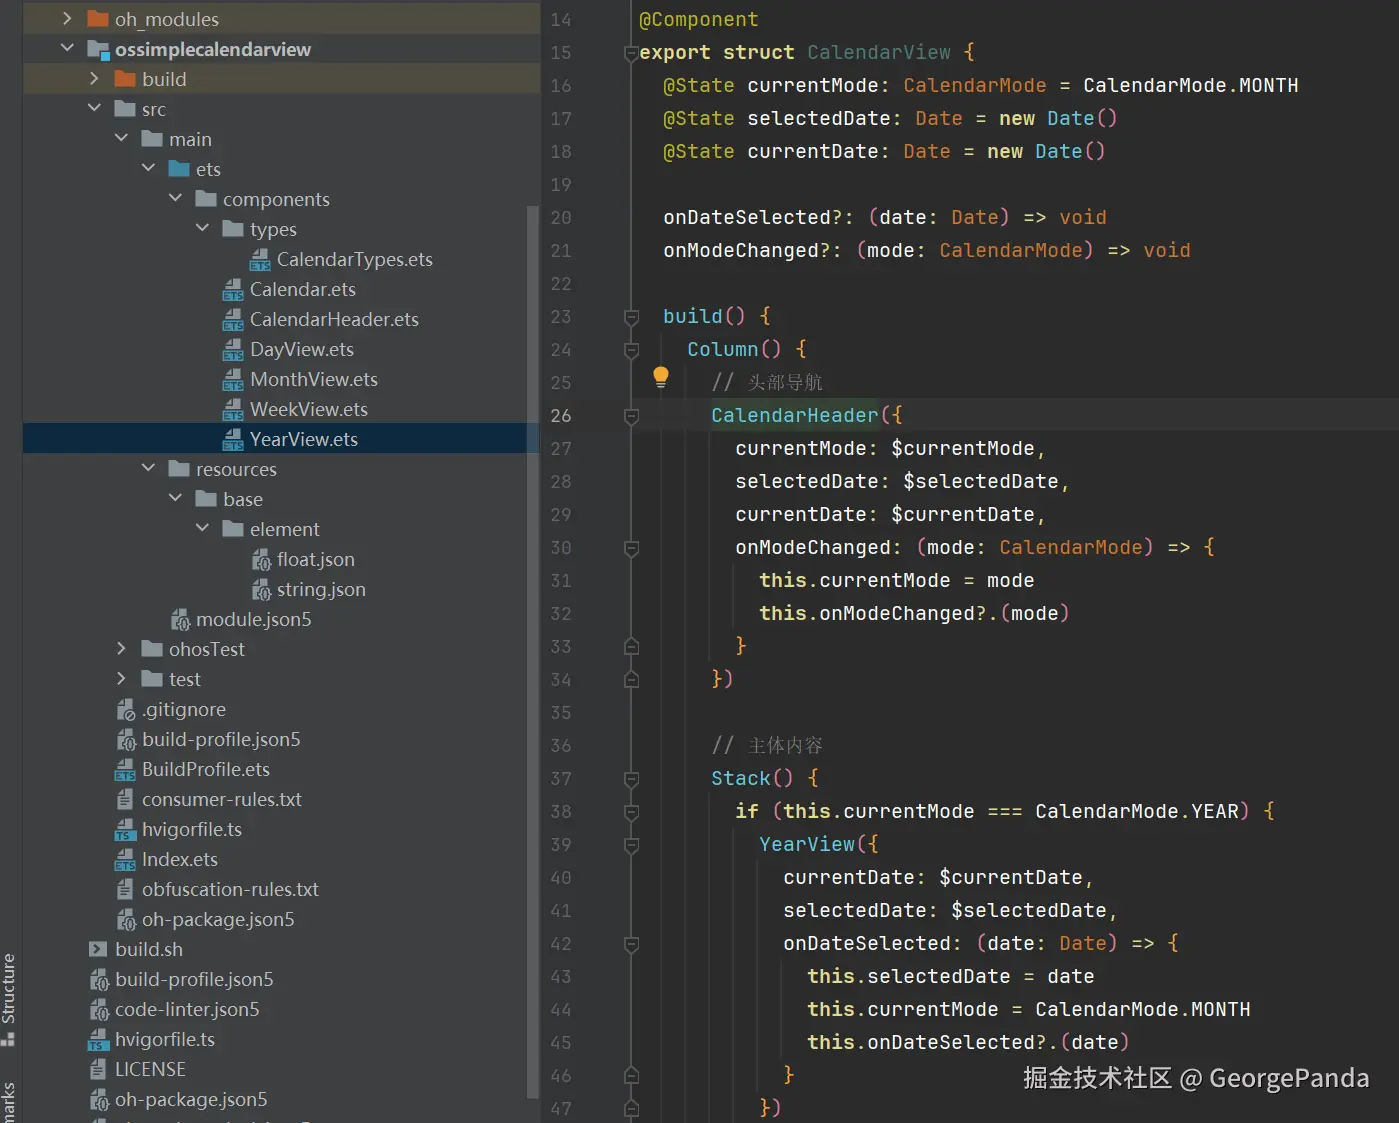Toggle fold for Stack() at line 37

click(631, 779)
